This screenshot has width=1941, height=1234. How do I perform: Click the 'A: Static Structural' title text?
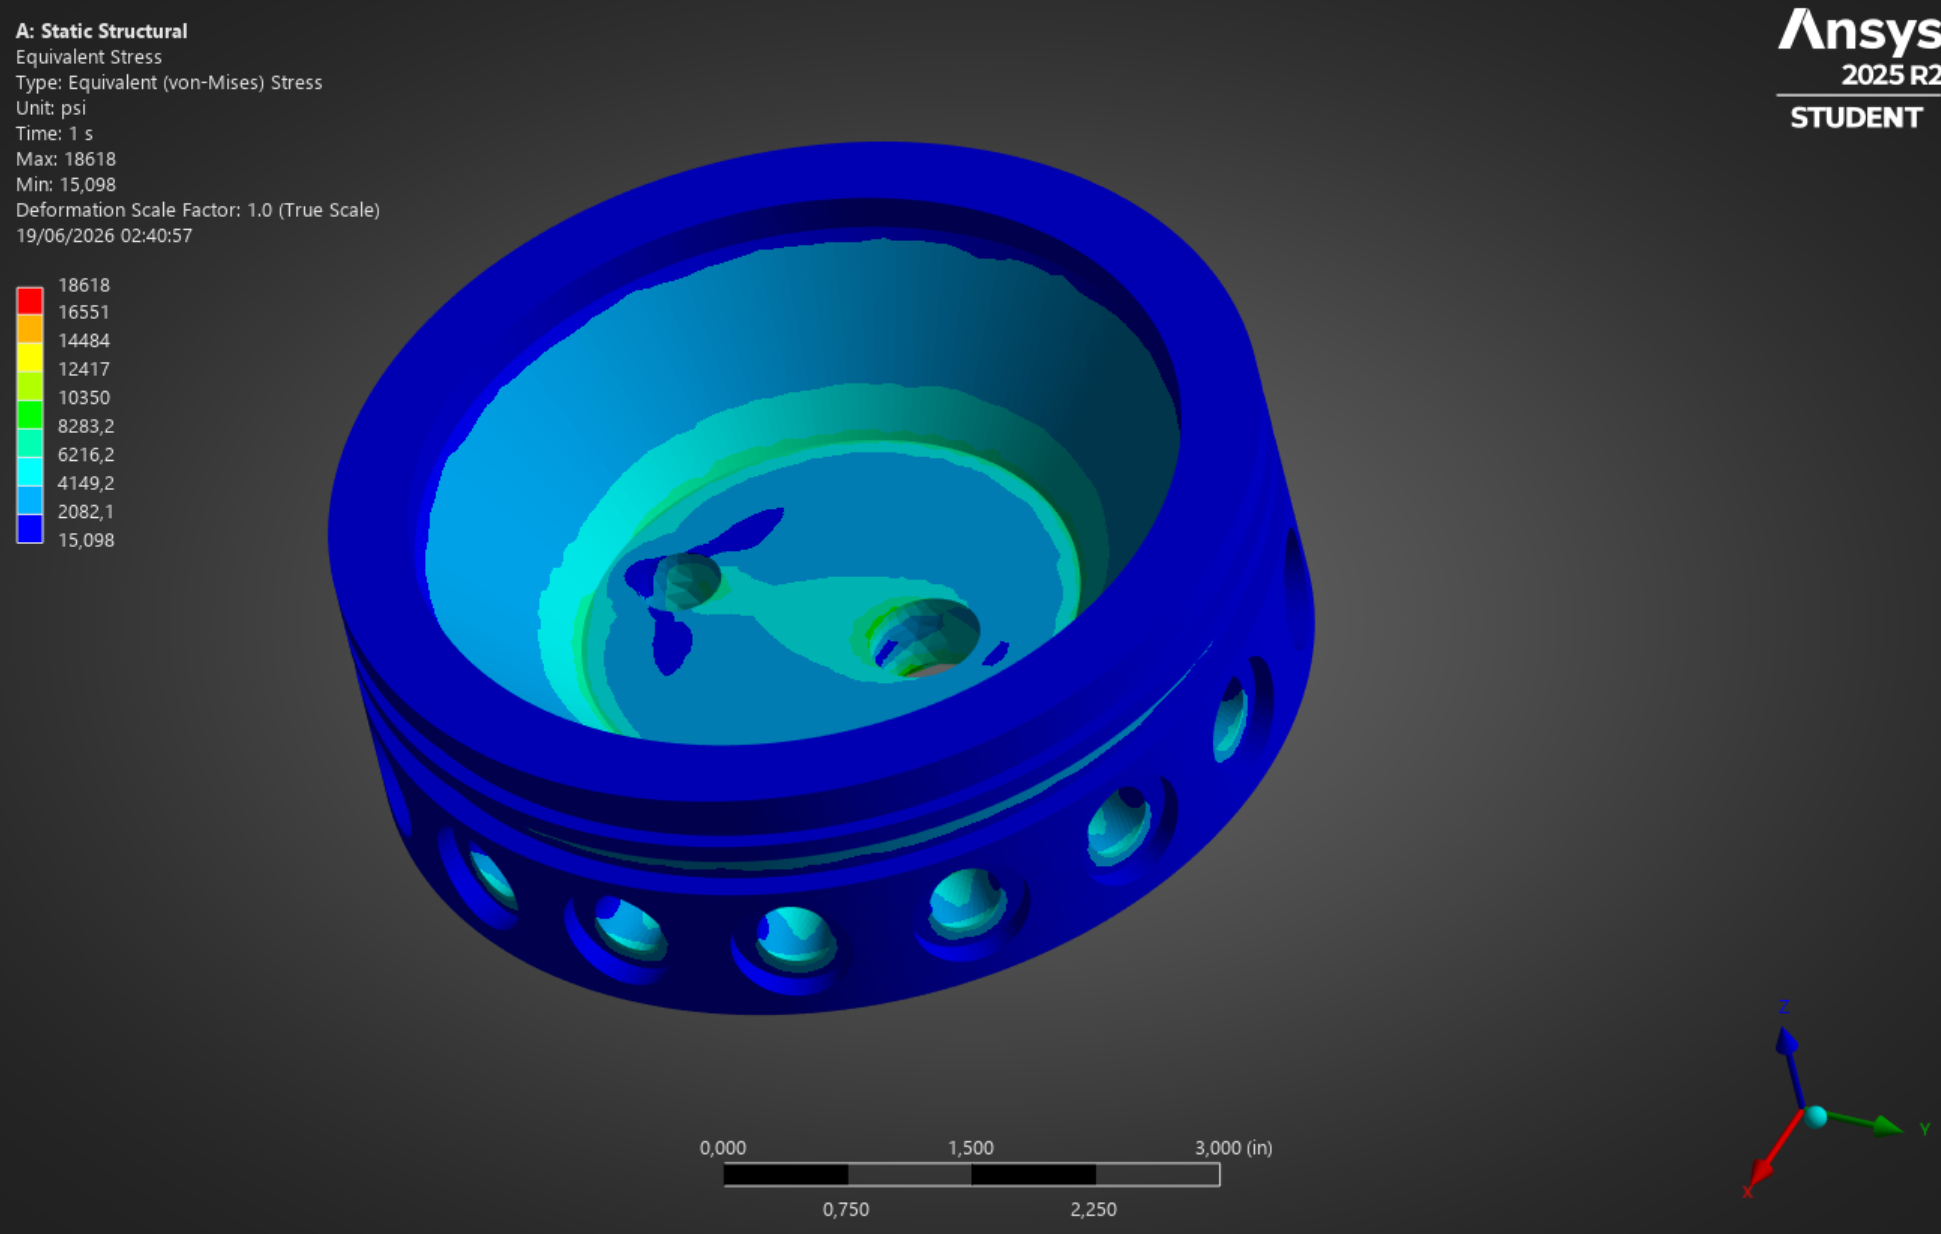click(101, 31)
